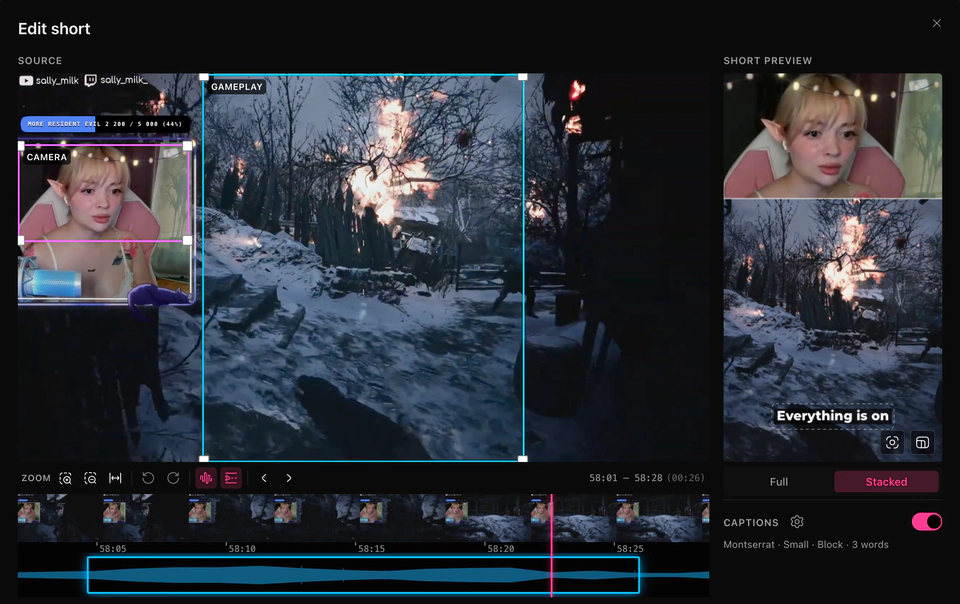Click the bottom-right handle of GAMEPLAY box

coord(523,458)
